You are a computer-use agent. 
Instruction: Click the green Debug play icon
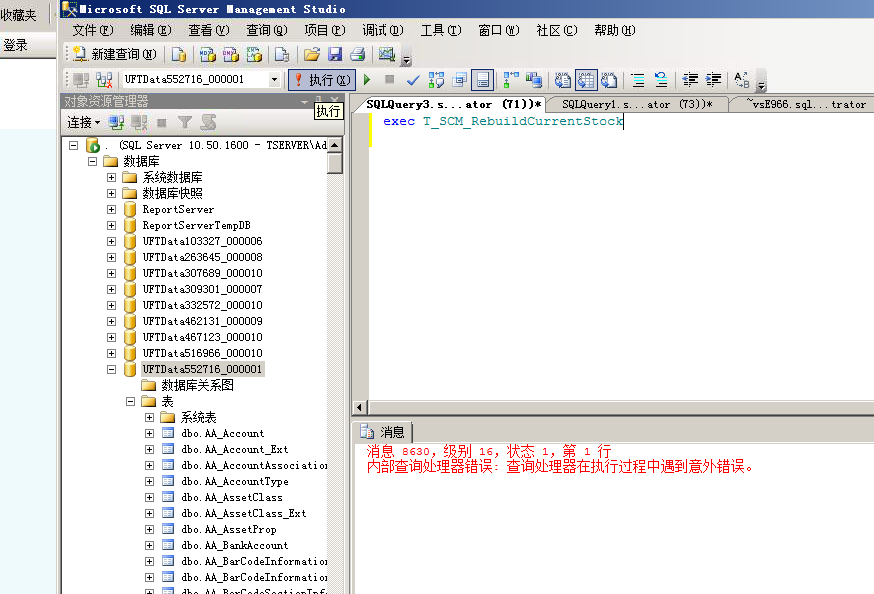(x=367, y=80)
